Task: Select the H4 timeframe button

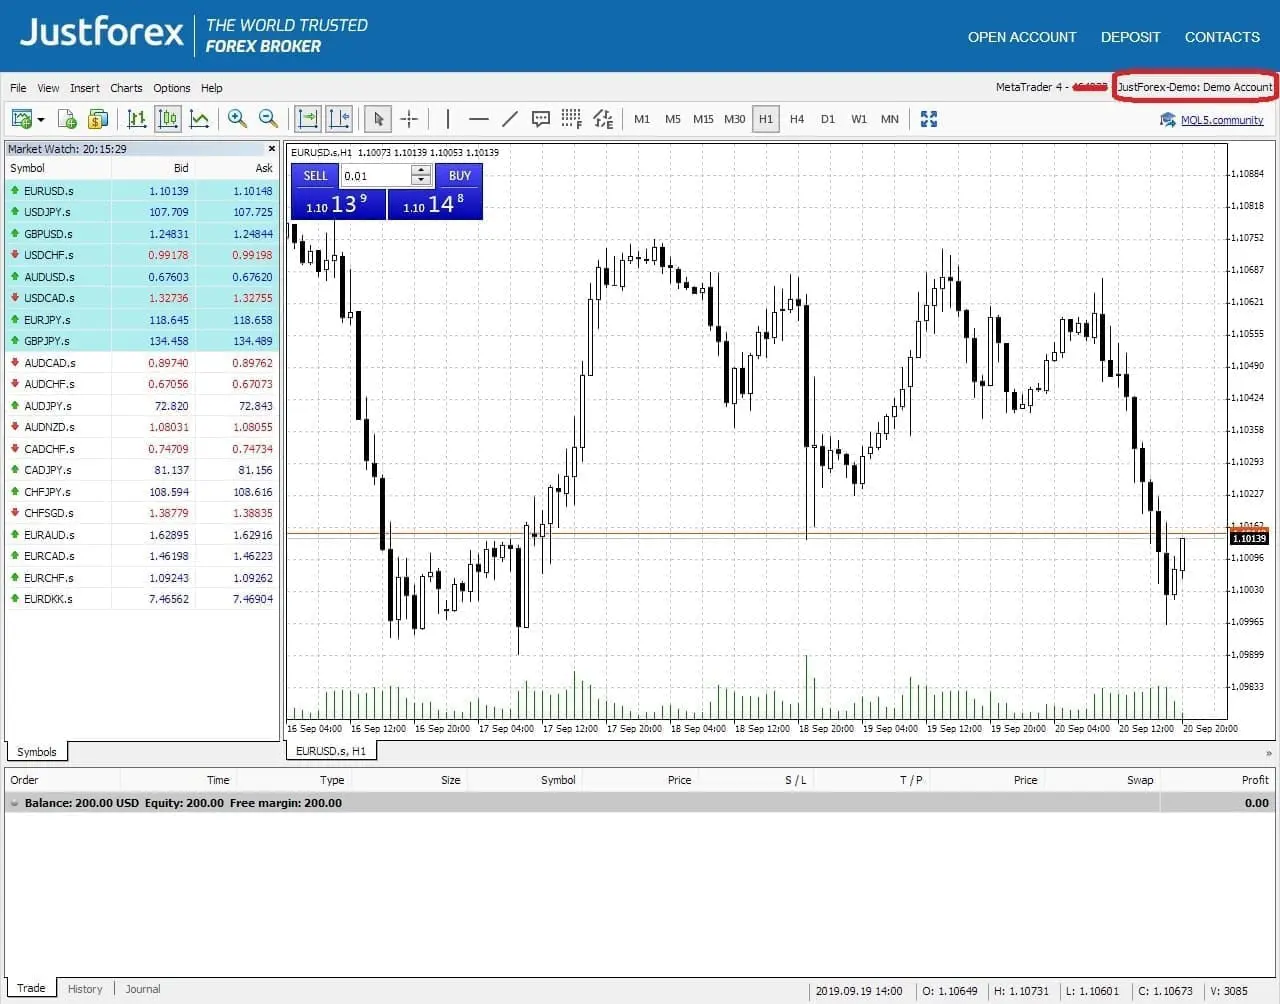Action: (x=796, y=119)
